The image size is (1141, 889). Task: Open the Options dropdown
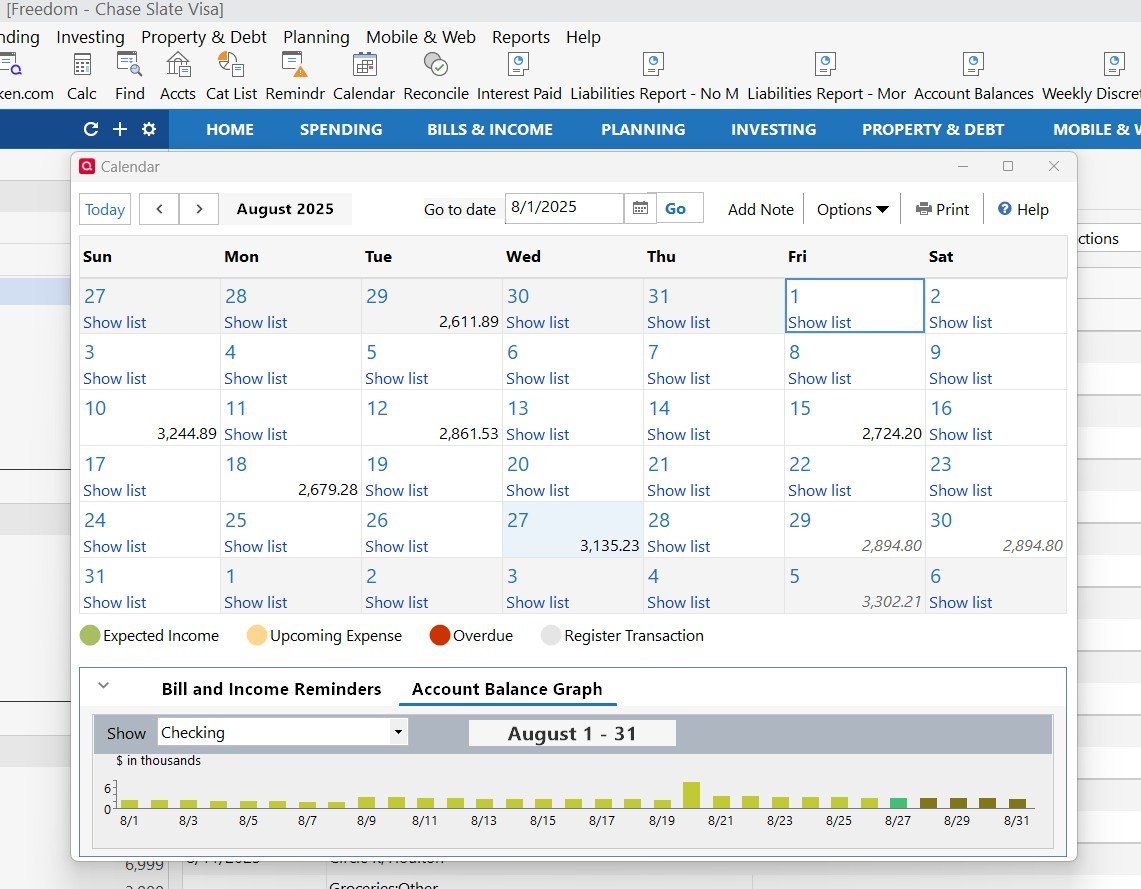[x=852, y=210]
